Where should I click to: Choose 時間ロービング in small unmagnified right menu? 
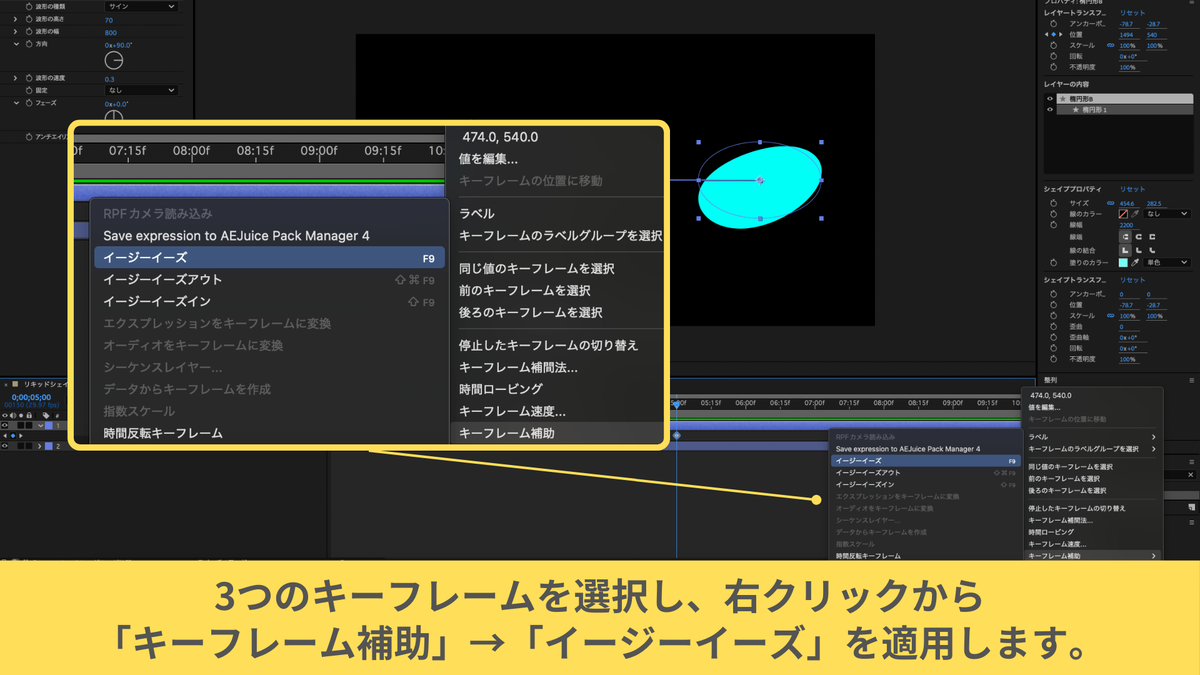tap(1093, 532)
